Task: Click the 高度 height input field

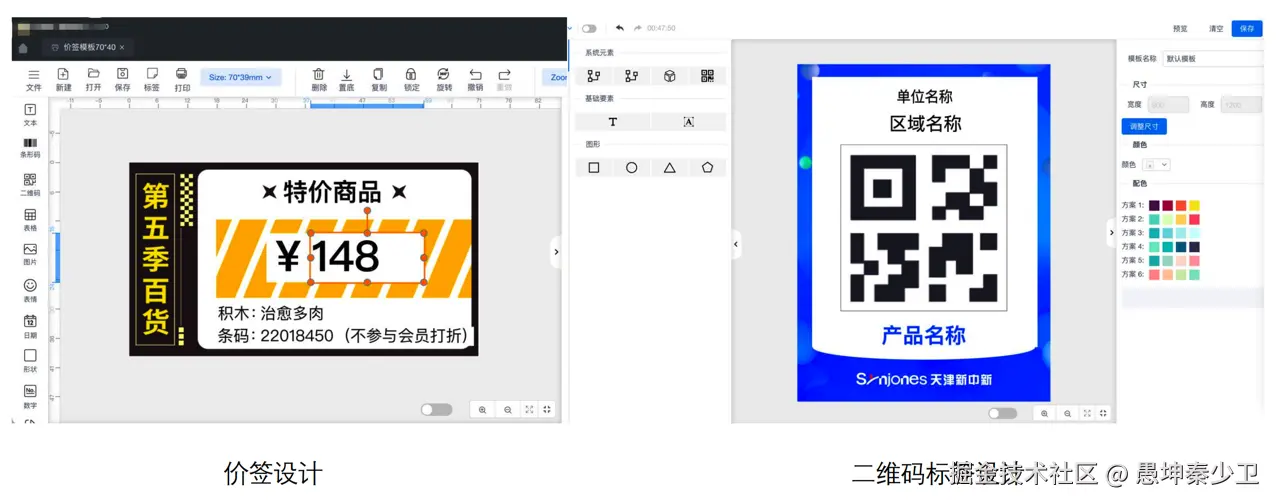Action: [1241, 105]
